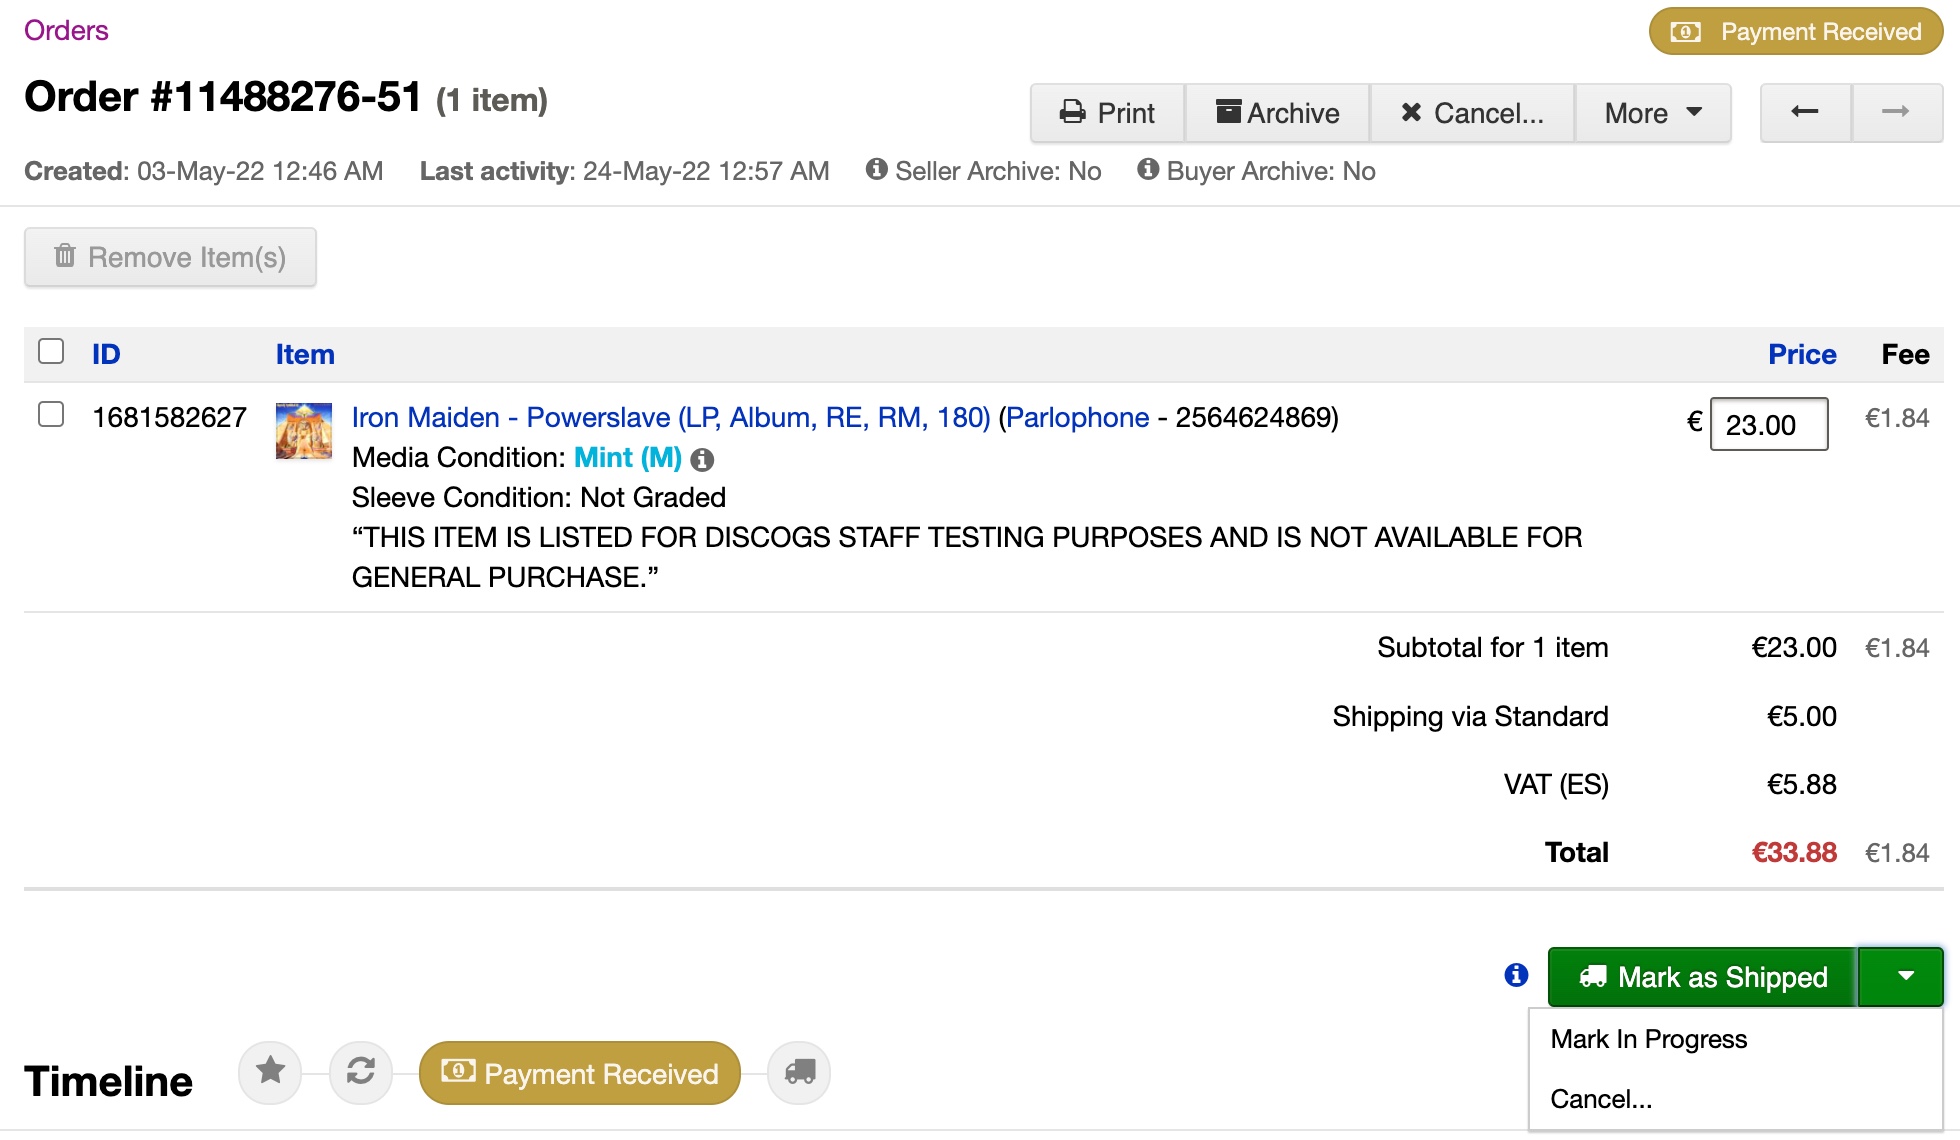This screenshot has height=1140, width=1960.
Task: Click the star icon on the Timeline
Action: click(x=269, y=1072)
